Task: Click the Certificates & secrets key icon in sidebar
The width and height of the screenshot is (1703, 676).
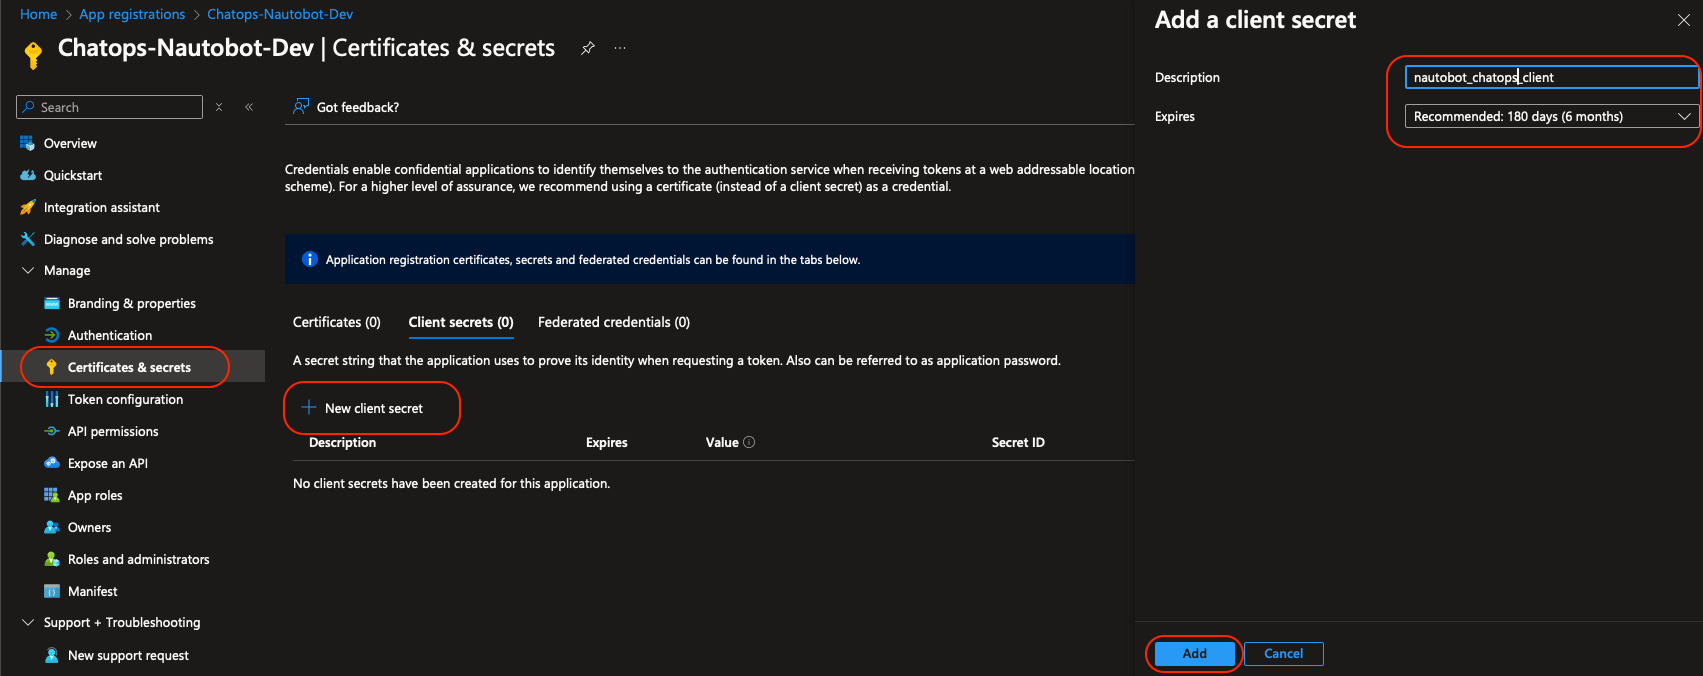Action: point(52,367)
